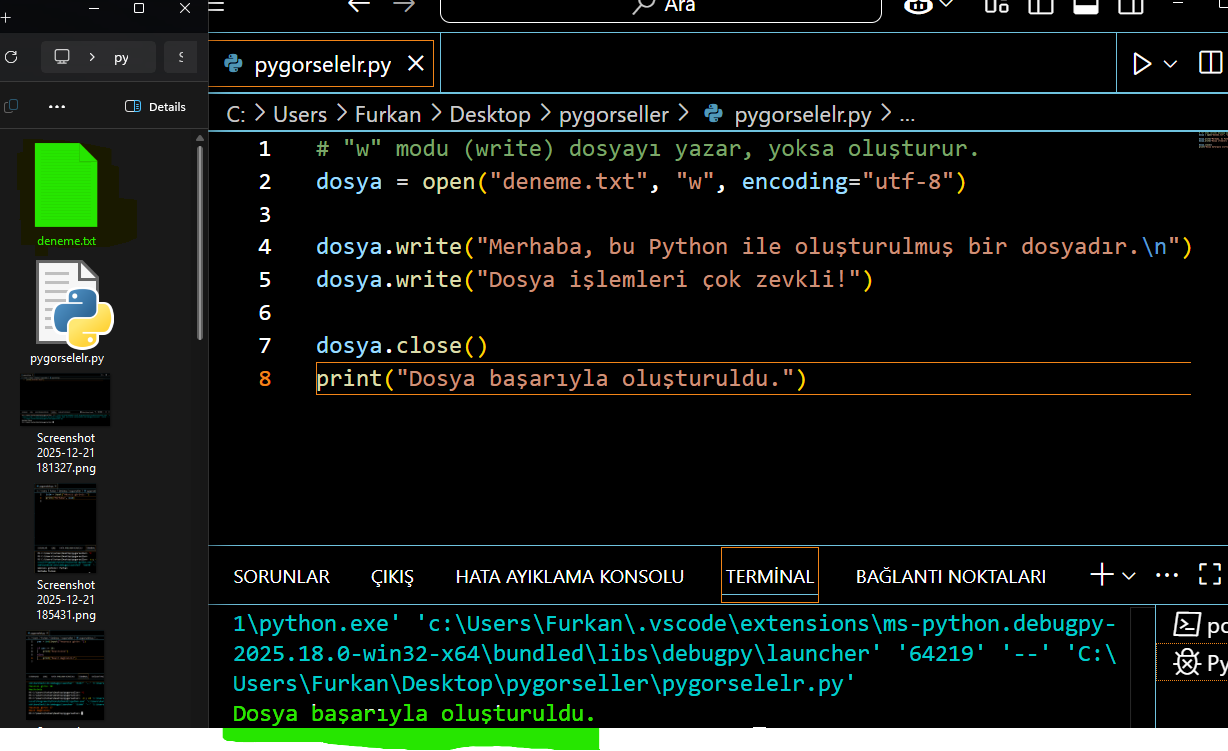The height and width of the screenshot is (751, 1228).
Task: Select the pygorselelr.py editor tab
Action: pos(322,65)
